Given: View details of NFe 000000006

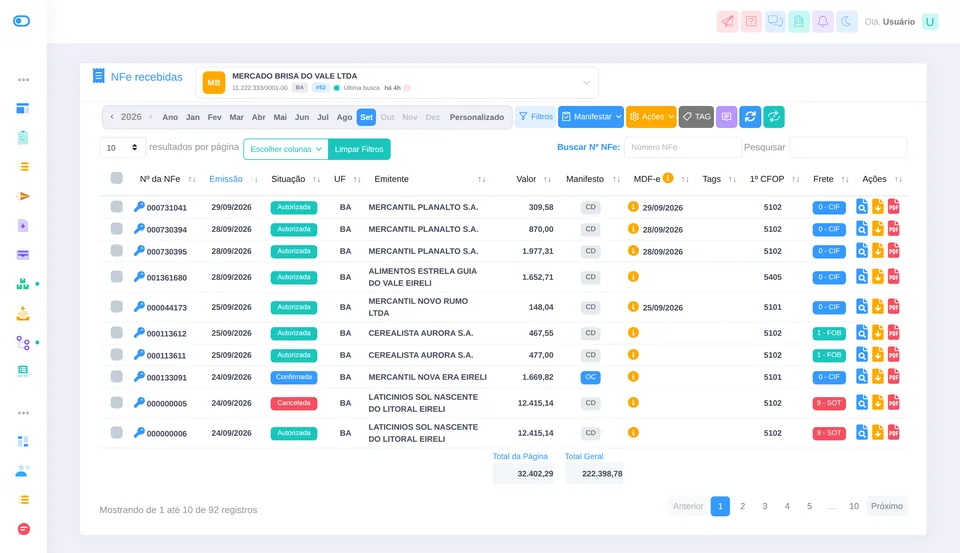Looking at the screenshot, I should [861, 433].
